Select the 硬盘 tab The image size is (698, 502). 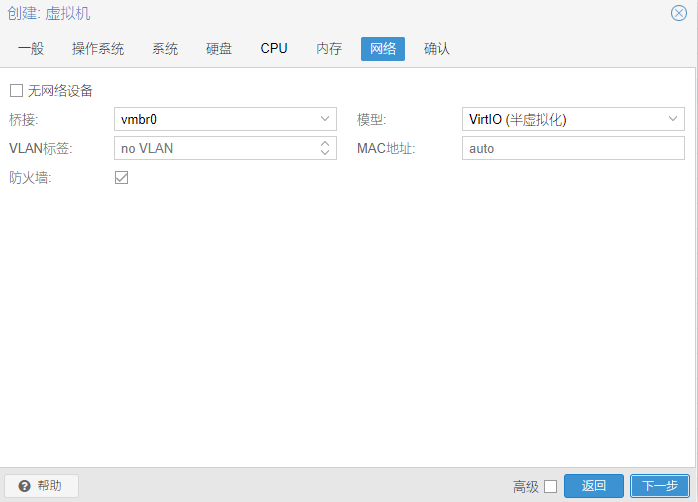(x=219, y=49)
